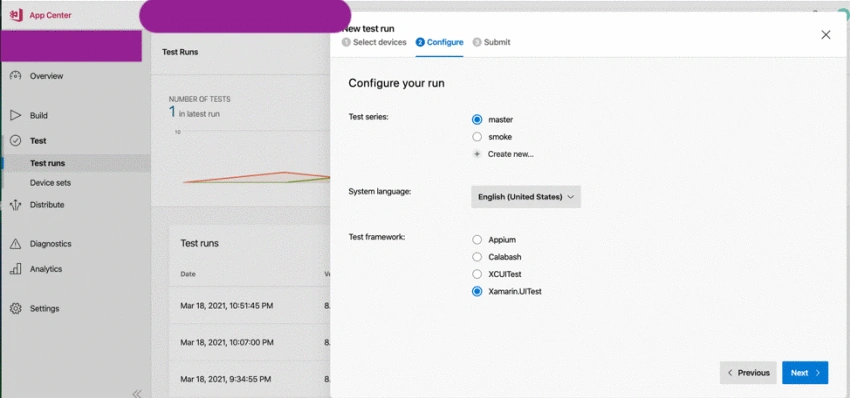Click the Diagnostics warning triangle icon

click(x=16, y=244)
